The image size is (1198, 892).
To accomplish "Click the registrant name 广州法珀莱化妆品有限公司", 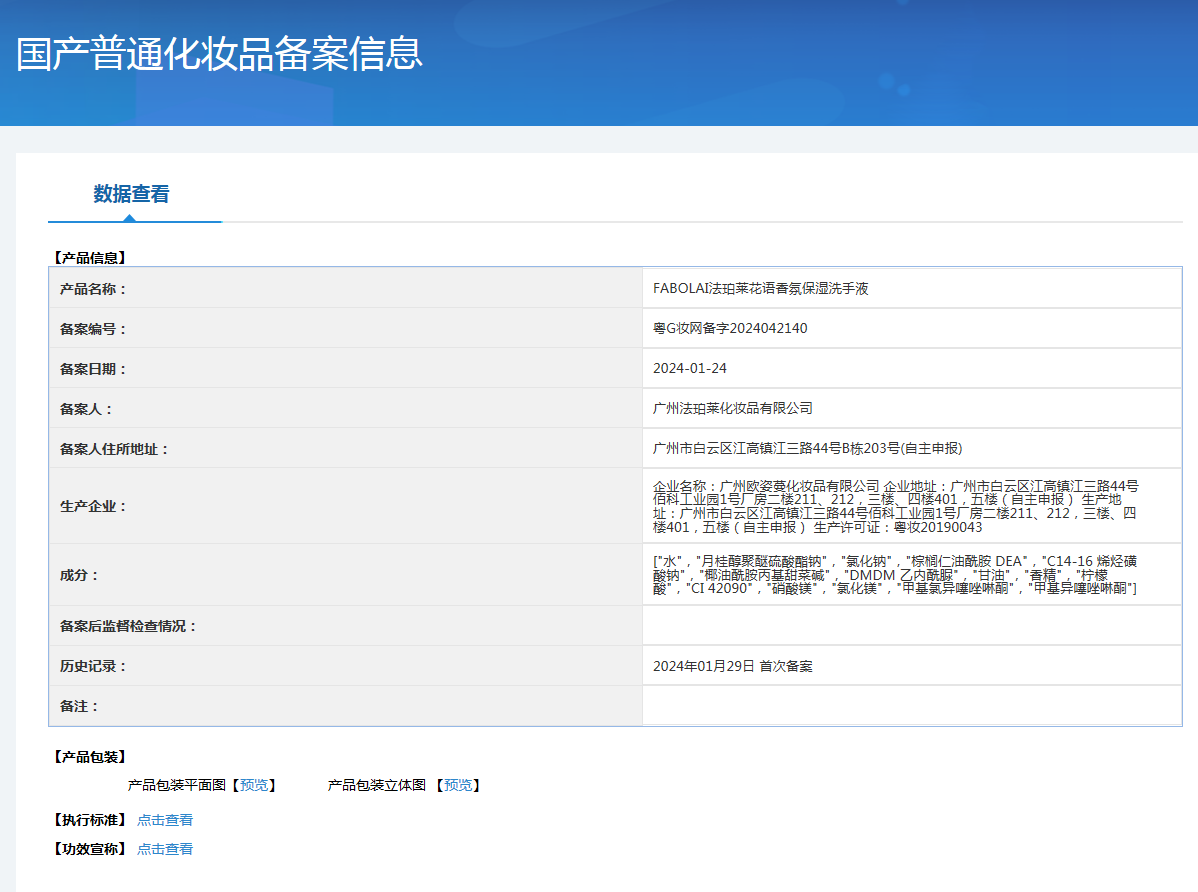I will (x=733, y=408).
